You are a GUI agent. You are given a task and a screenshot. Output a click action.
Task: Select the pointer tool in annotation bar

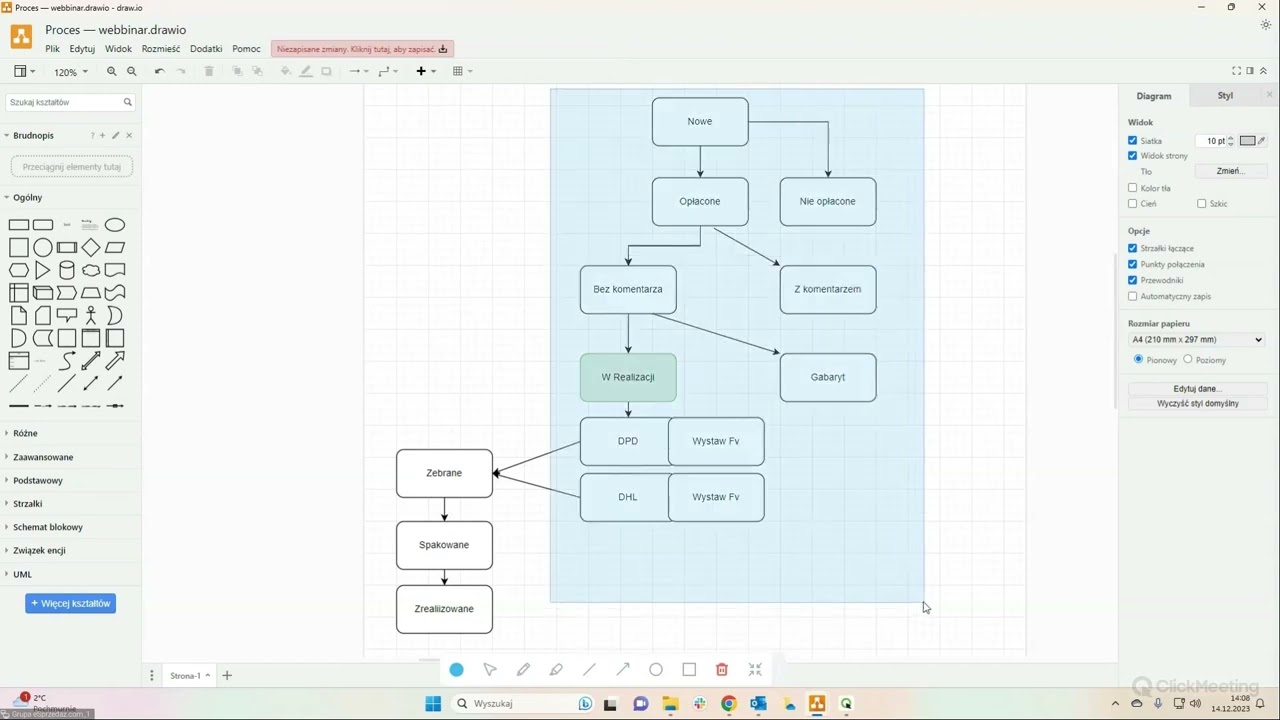[490, 669]
